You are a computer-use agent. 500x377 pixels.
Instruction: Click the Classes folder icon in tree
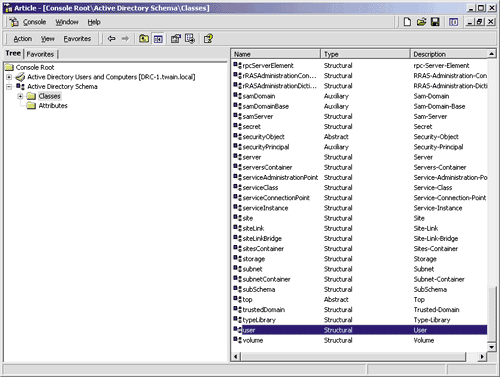point(31,96)
